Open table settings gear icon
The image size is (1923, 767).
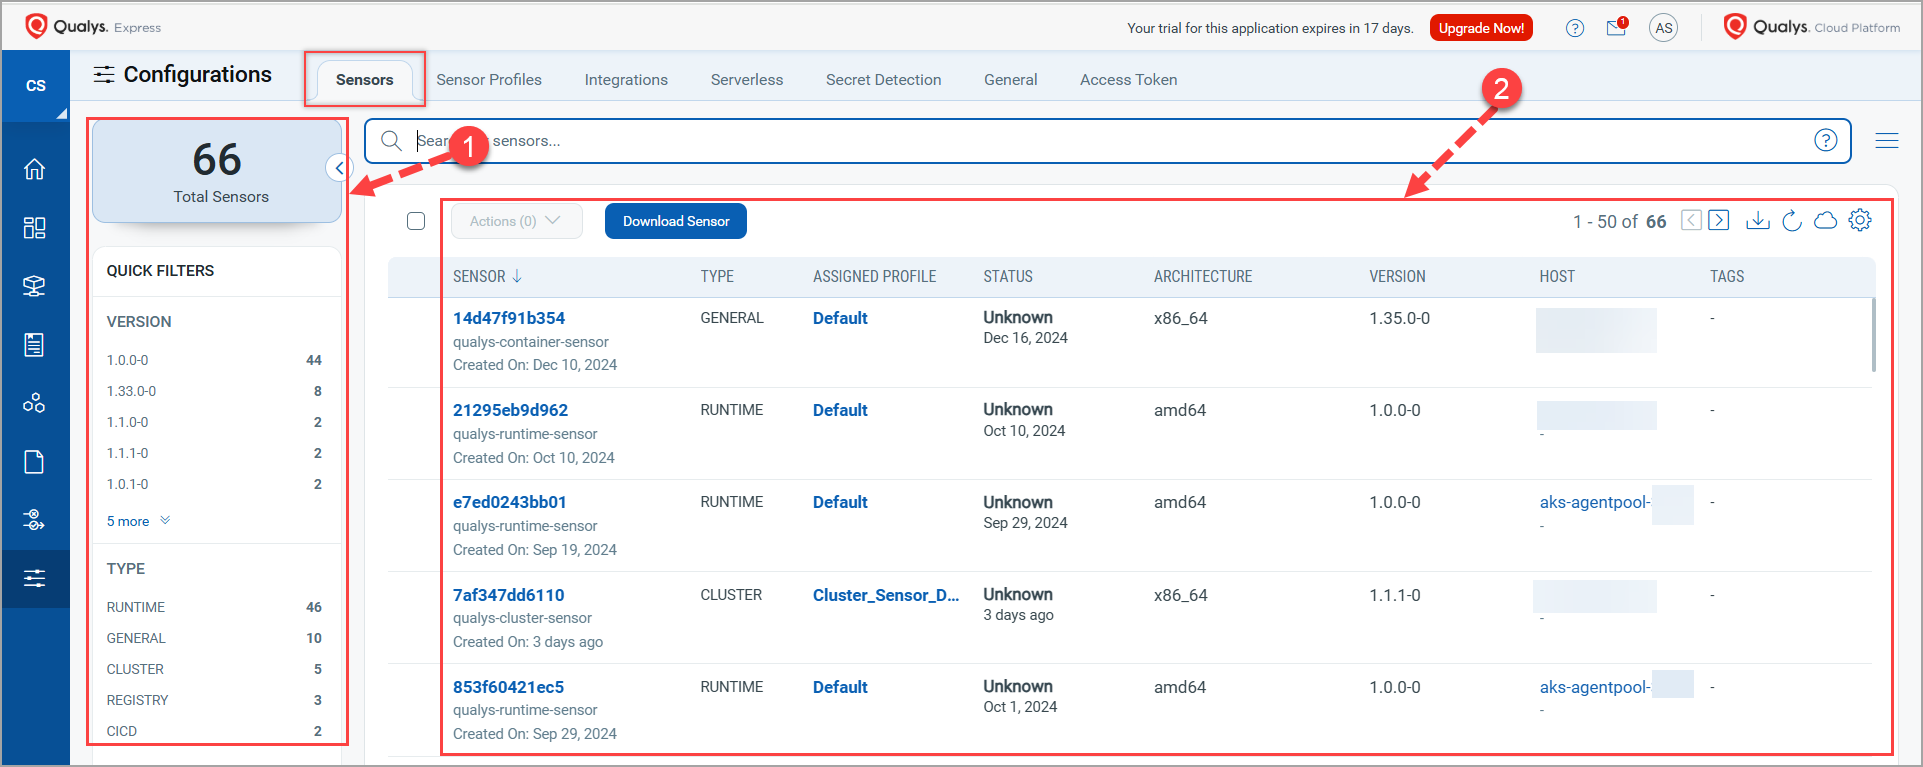point(1860,221)
